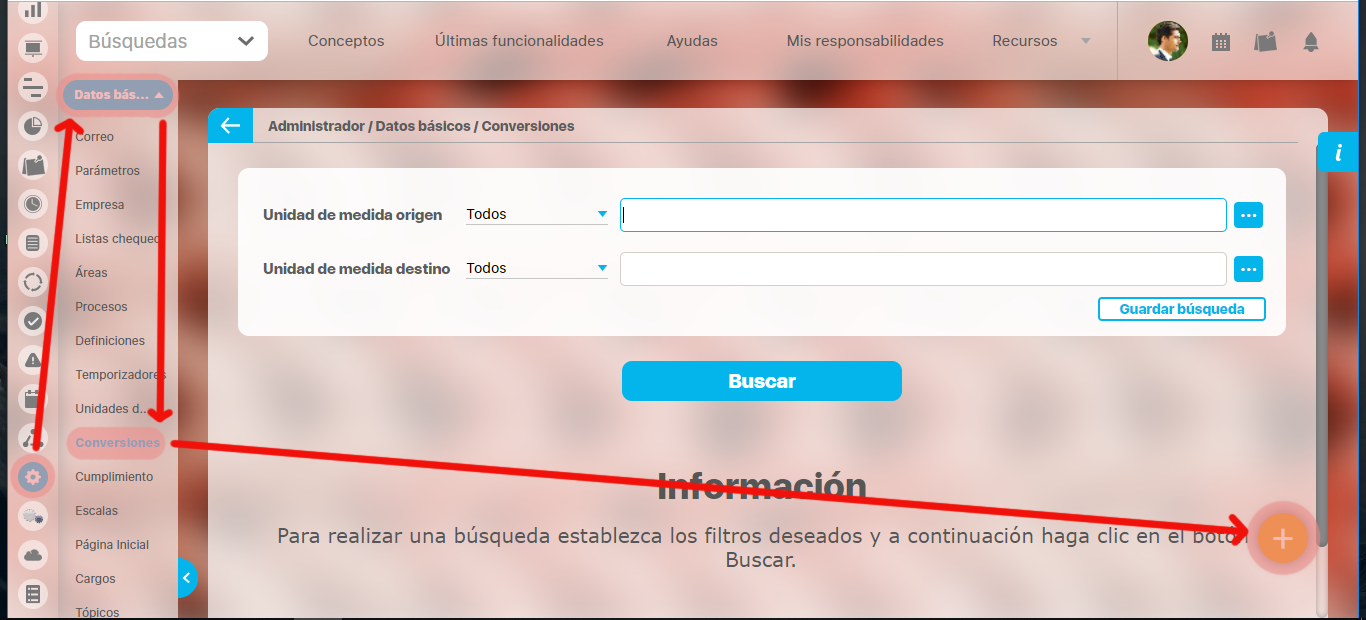Screen dimensions: 1366x620
Task: Collapse the Datos básicos menu header
Action: (x=118, y=96)
